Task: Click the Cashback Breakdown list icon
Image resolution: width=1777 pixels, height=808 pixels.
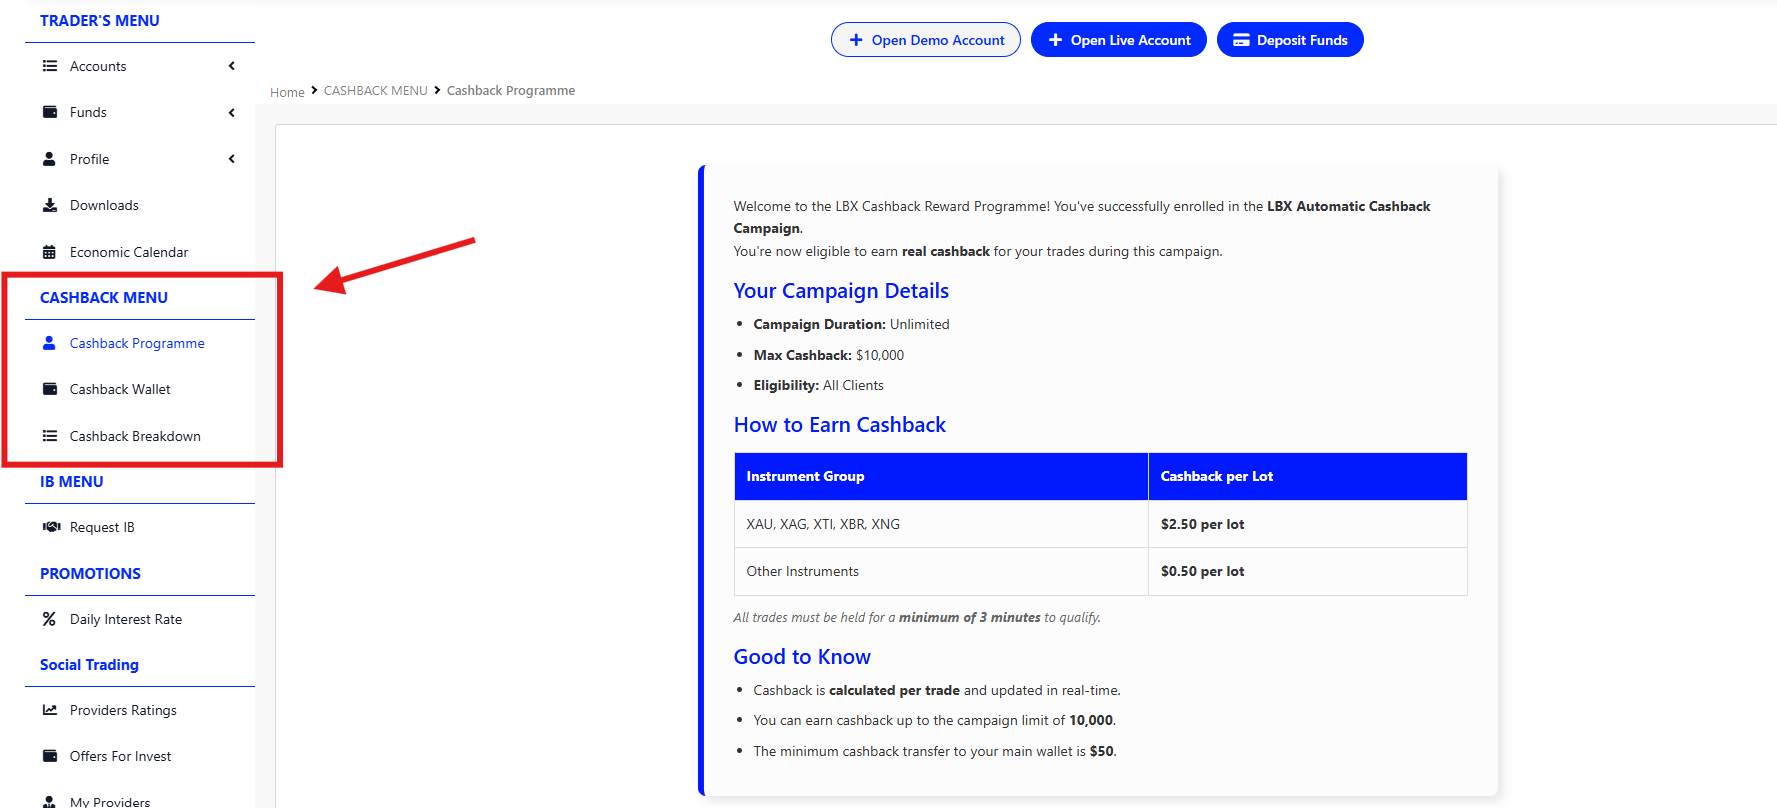Action: [x=50, y=436]
